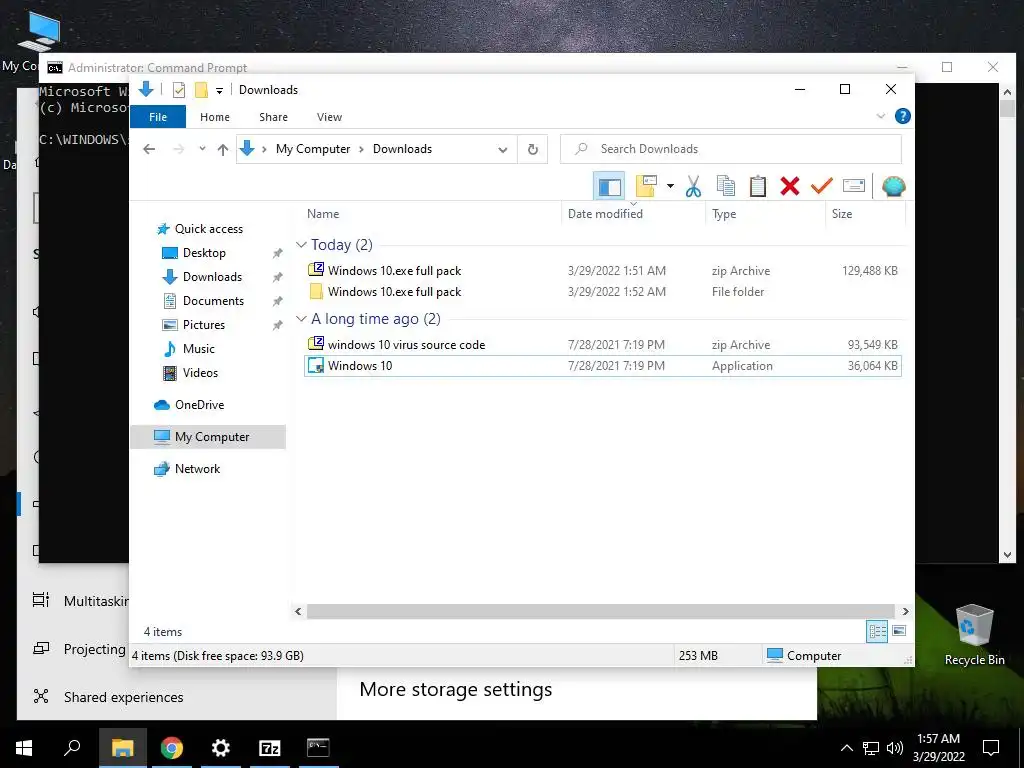Show hidden system tray icons
Screen dimensions: 1024x768
click(846, 748)
